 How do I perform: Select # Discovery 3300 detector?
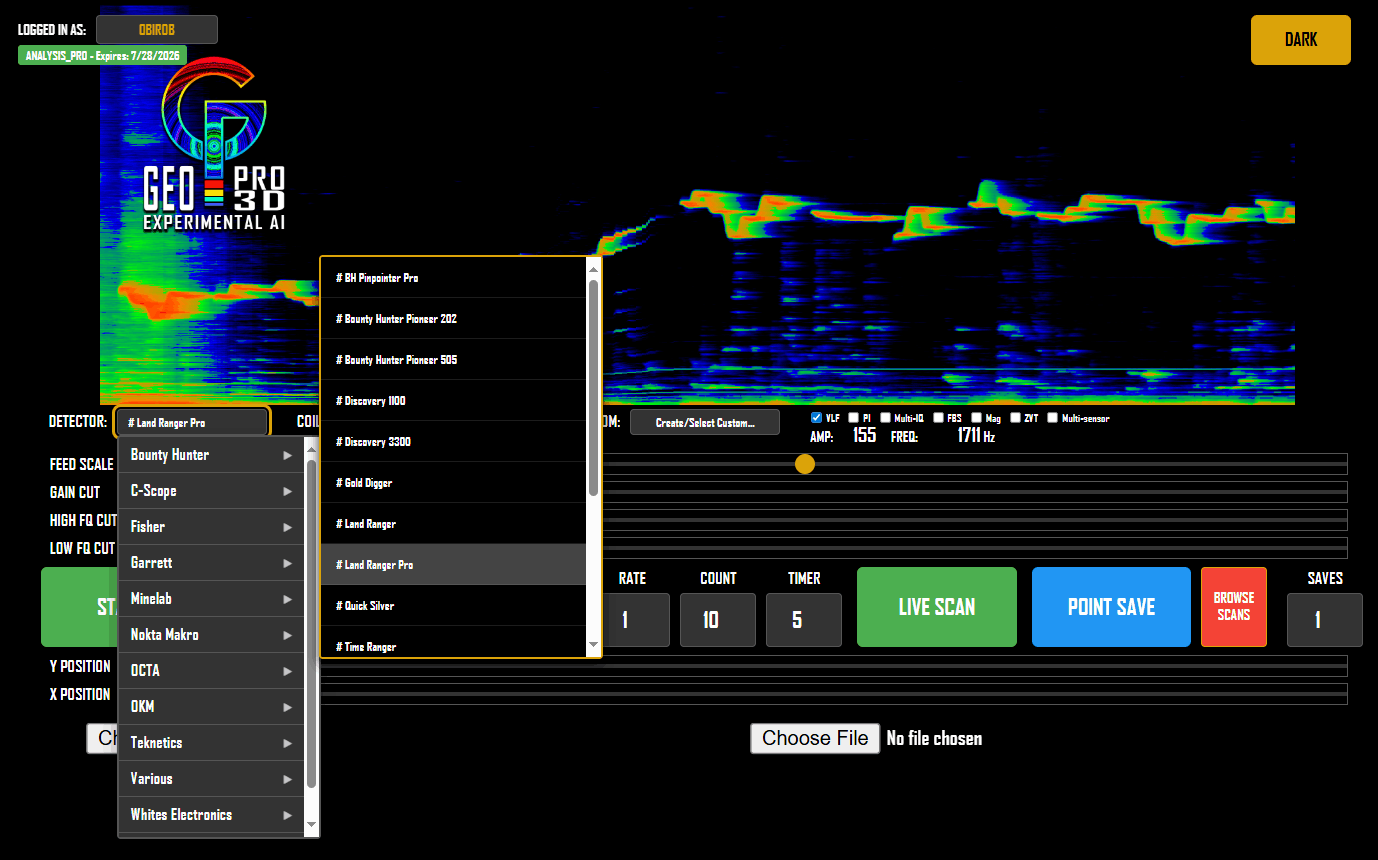(453, 442)
